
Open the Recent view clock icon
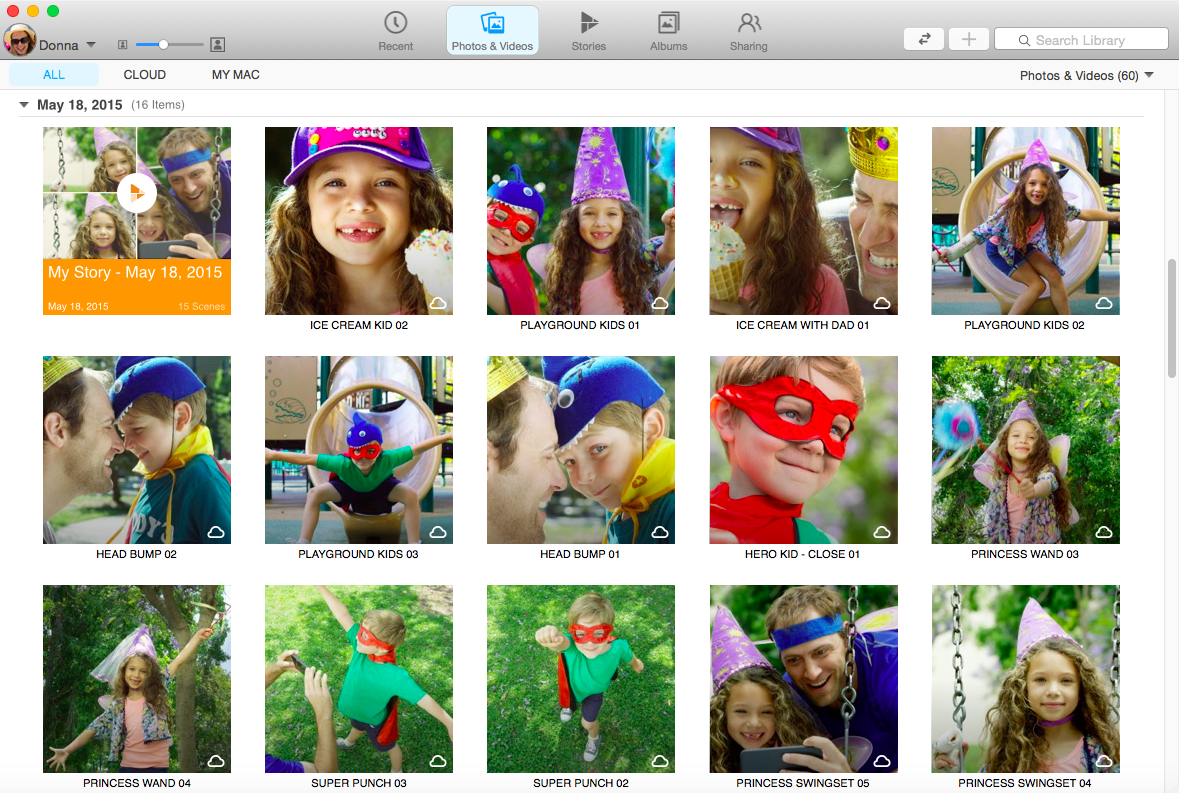[x=396, y=24]
